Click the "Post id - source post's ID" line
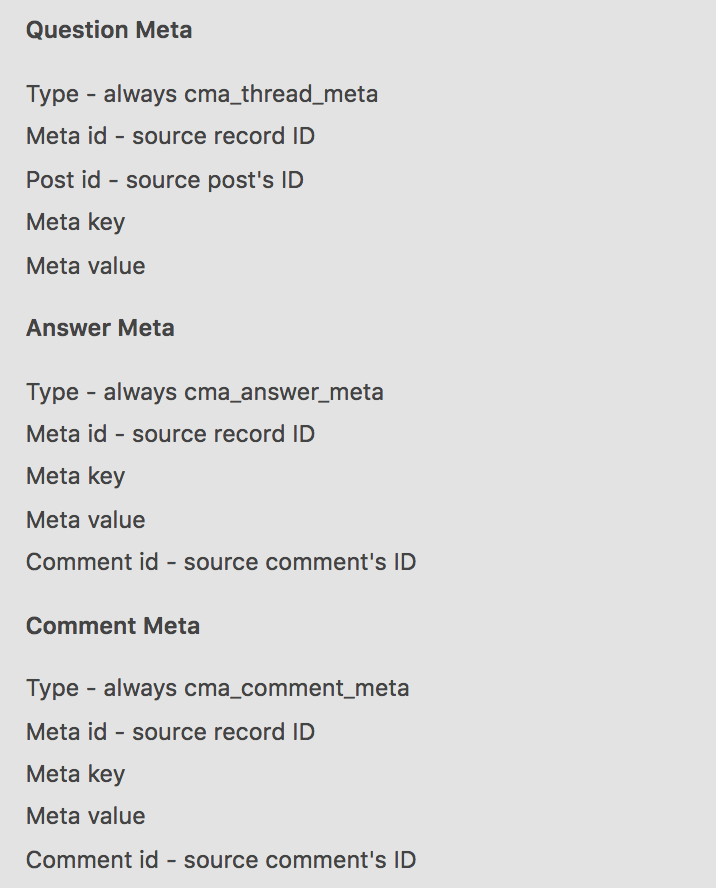This screenshot has height=888, width=716. tap(164, 180)
